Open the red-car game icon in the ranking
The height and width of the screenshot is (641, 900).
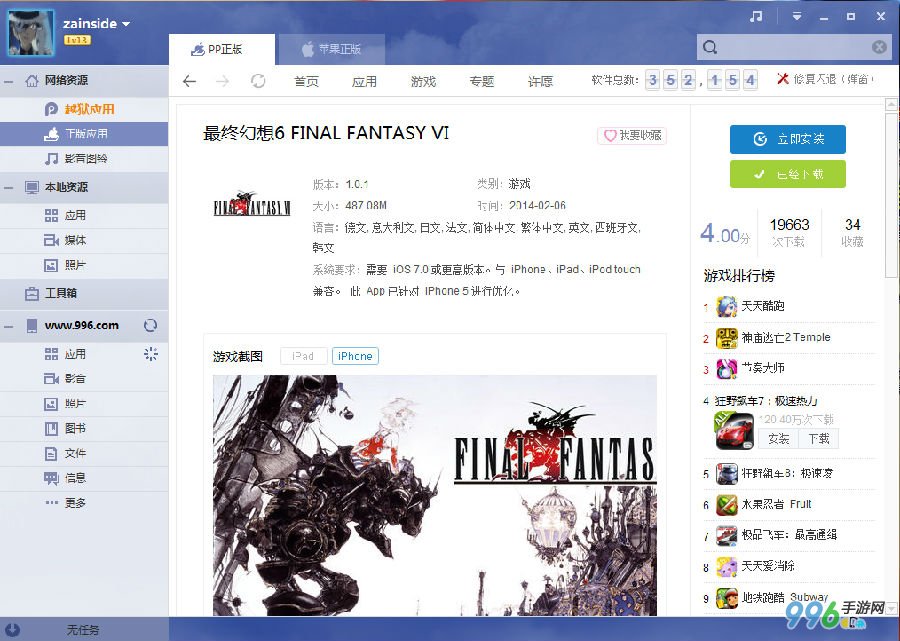(735, 430)
